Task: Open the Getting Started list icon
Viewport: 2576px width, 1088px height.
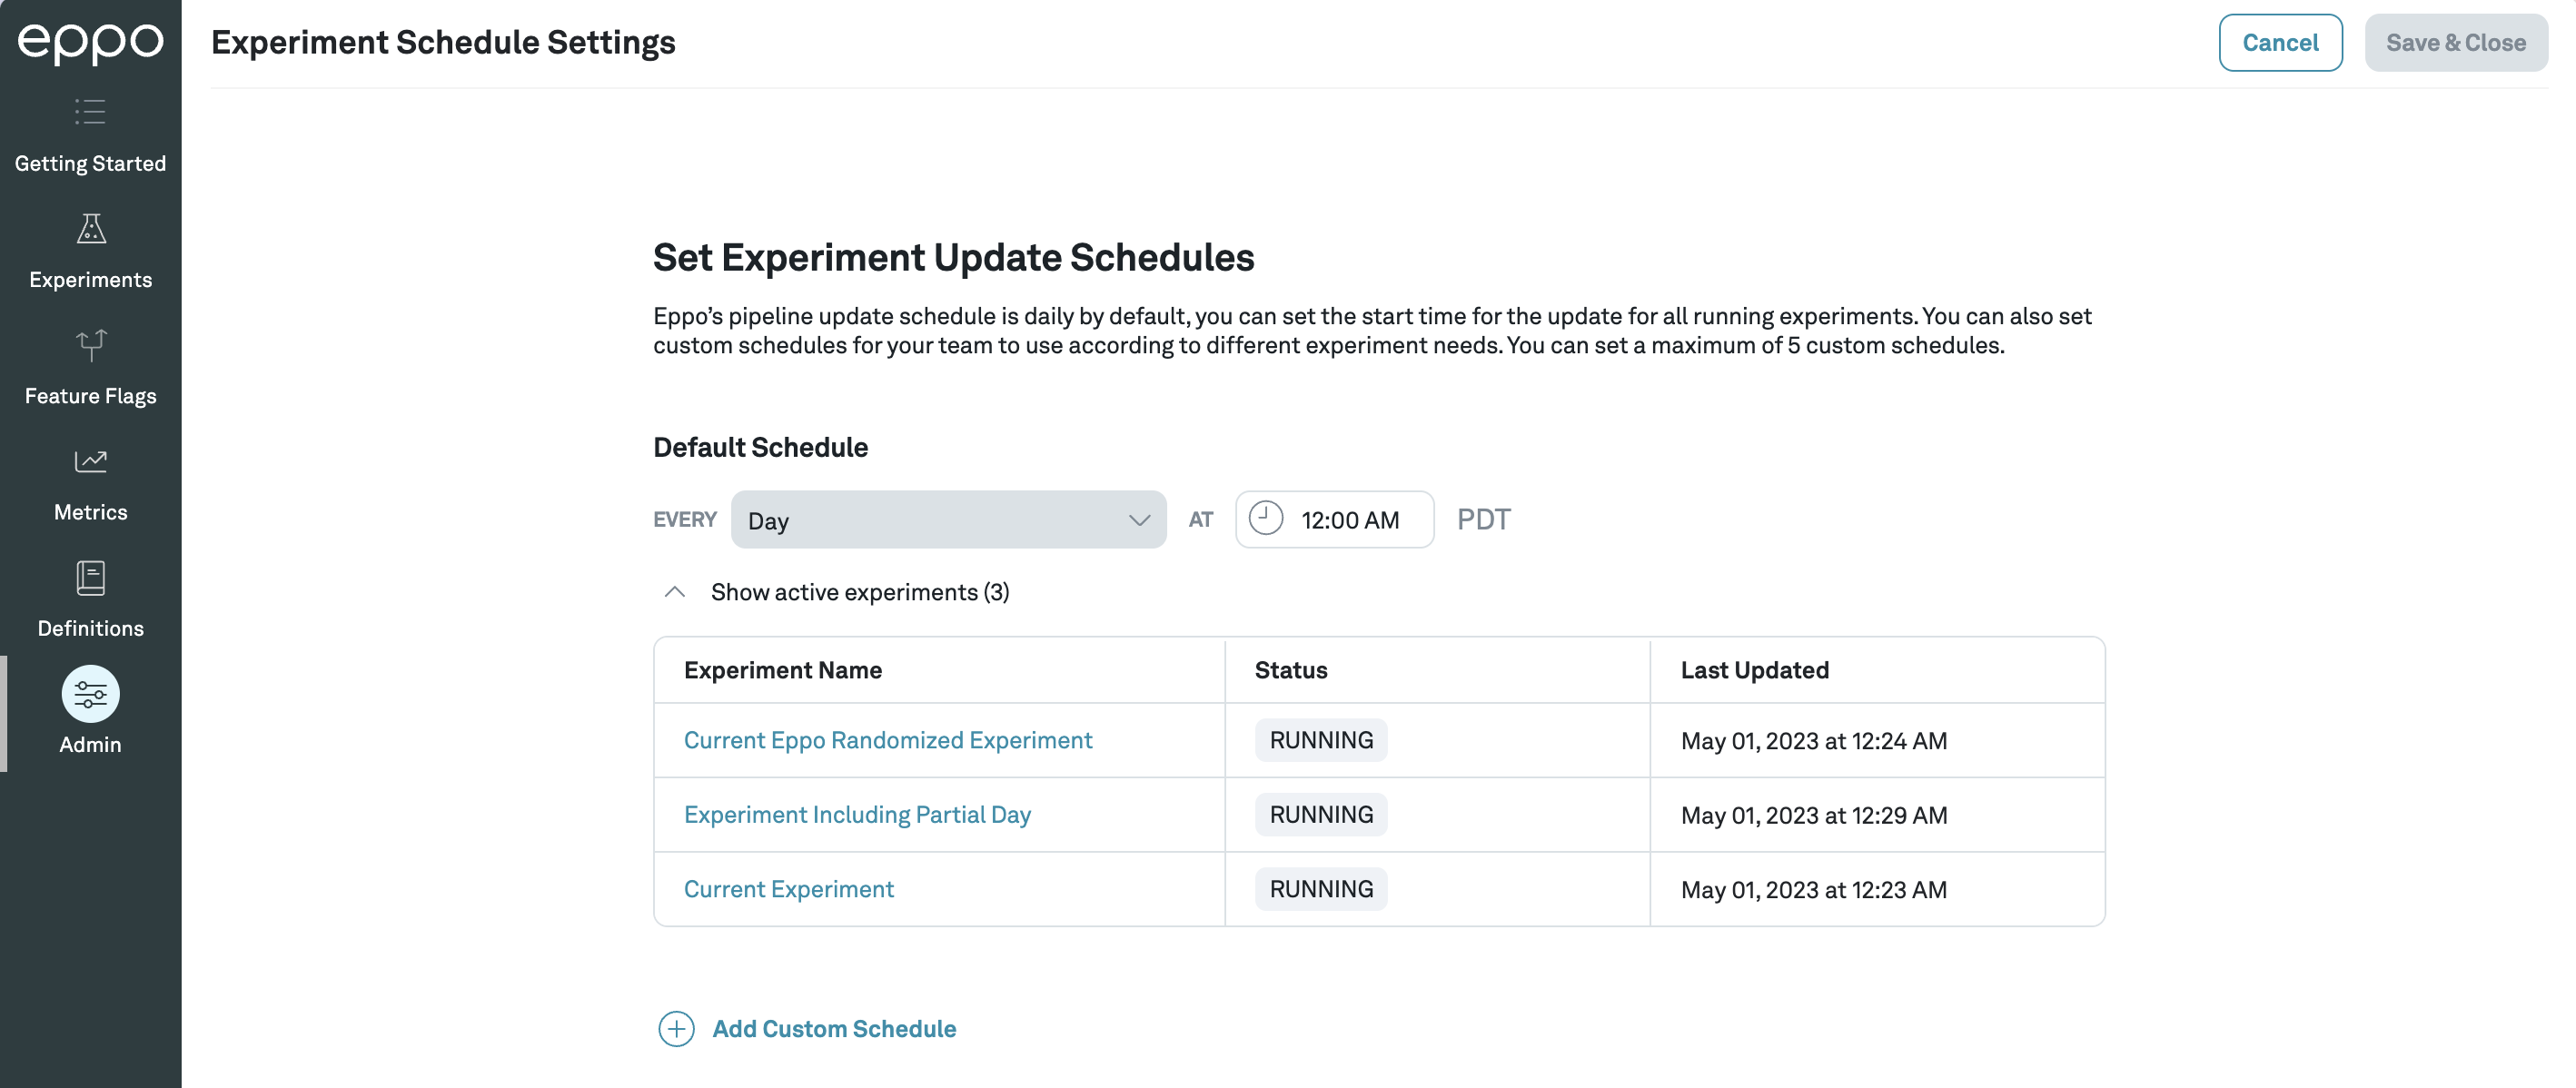Action: [x=90, y=112]
